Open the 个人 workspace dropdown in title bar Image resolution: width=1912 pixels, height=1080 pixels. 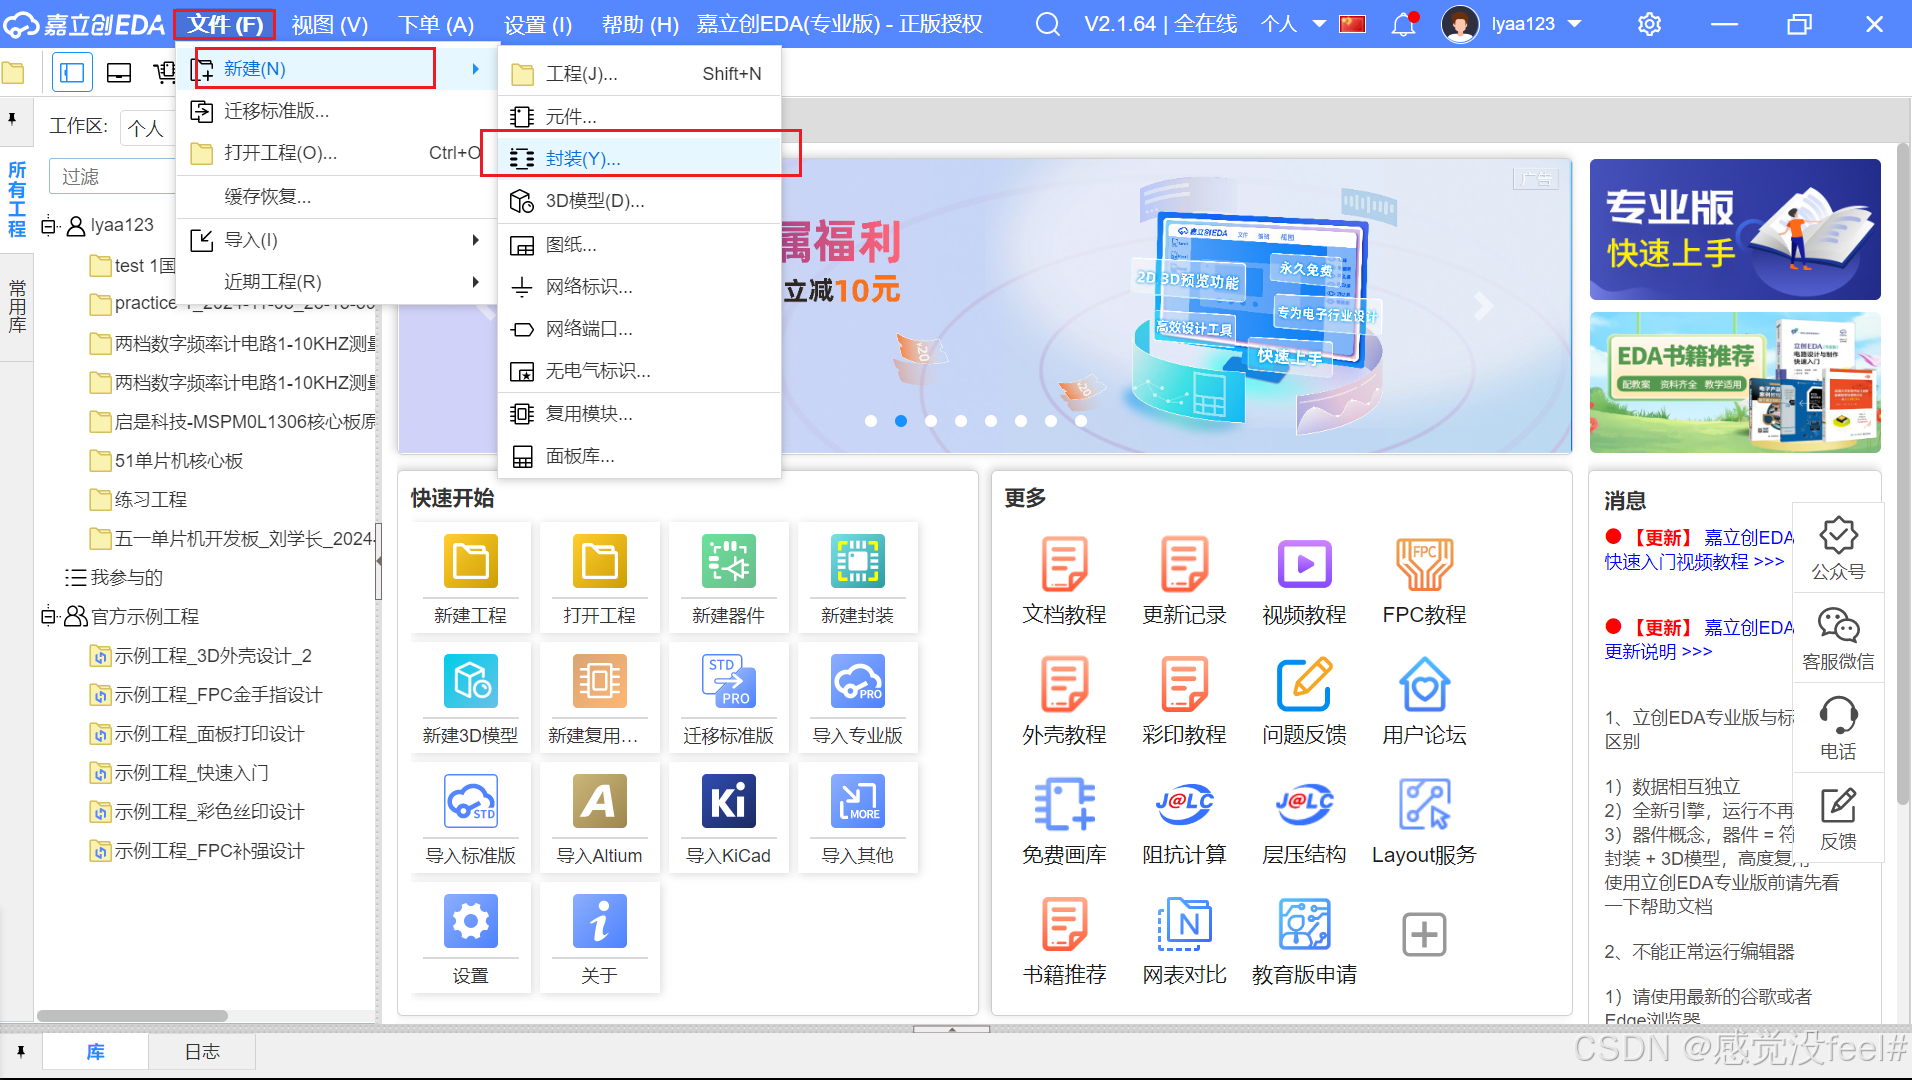coord(1293,24)
